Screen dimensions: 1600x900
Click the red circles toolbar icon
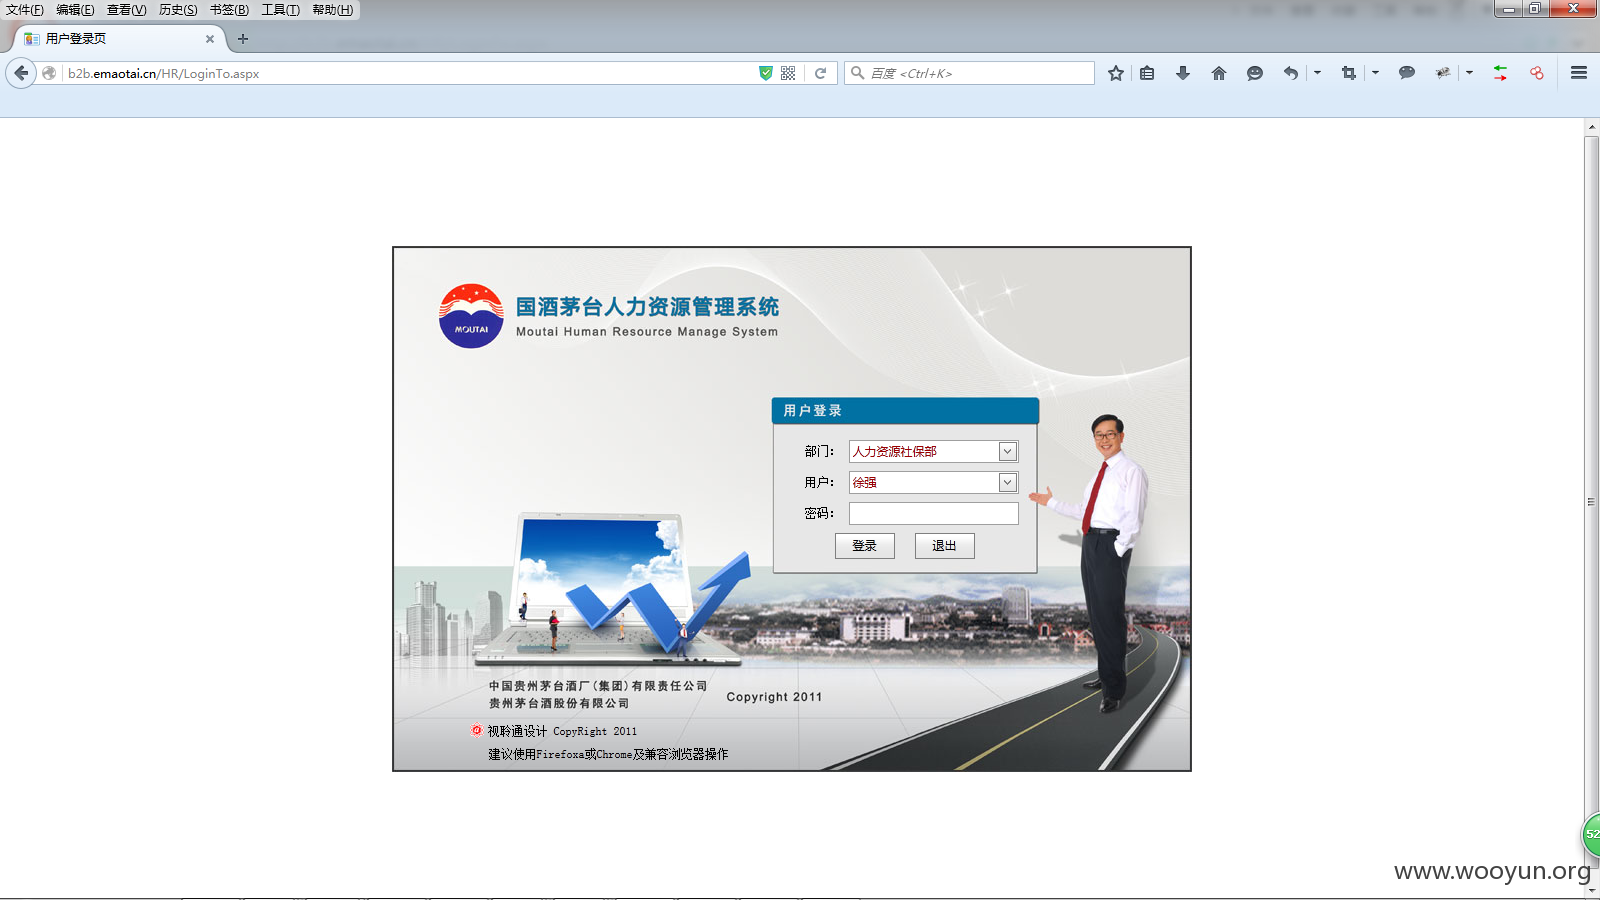[1537, 73]
